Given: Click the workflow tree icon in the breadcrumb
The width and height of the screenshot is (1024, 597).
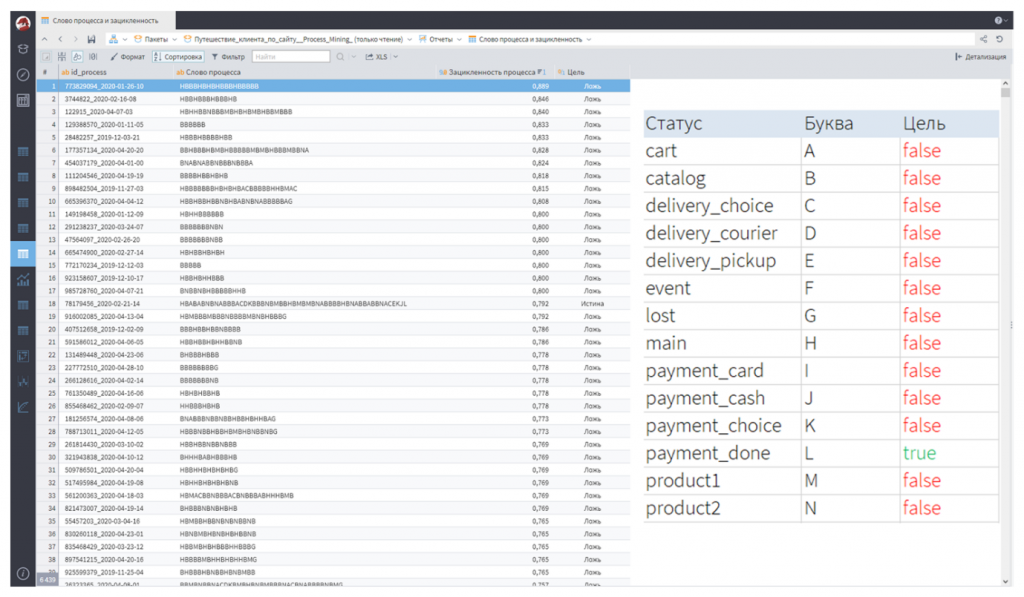Looking at the screenshot, I should (x=113, y=39).
